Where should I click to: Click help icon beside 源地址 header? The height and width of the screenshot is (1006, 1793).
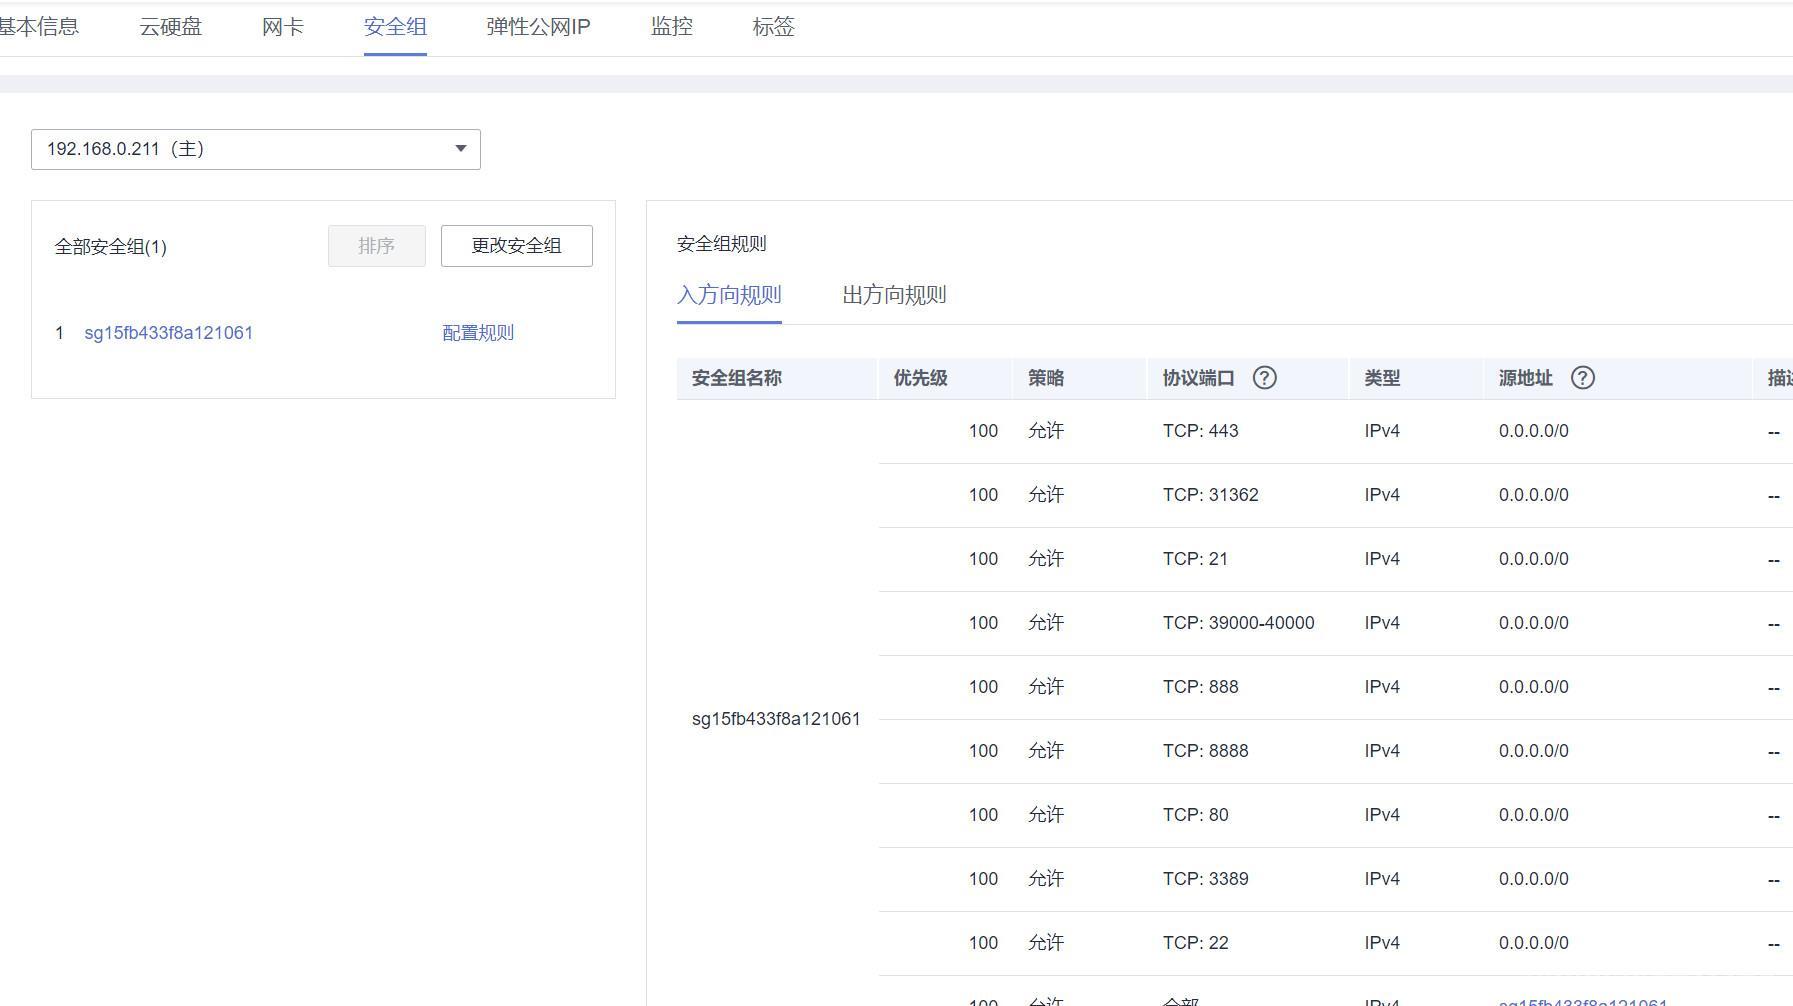[x=1582, y=378]
